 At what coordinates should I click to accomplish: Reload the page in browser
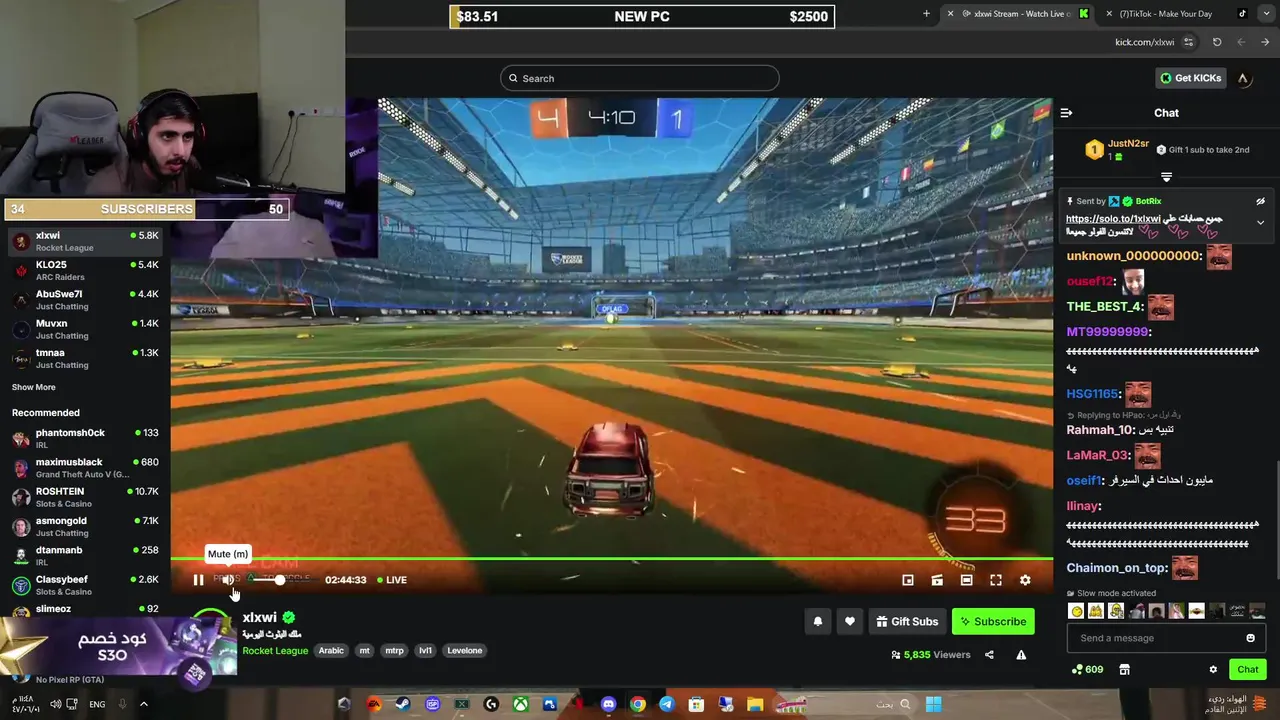(1217, 42)
